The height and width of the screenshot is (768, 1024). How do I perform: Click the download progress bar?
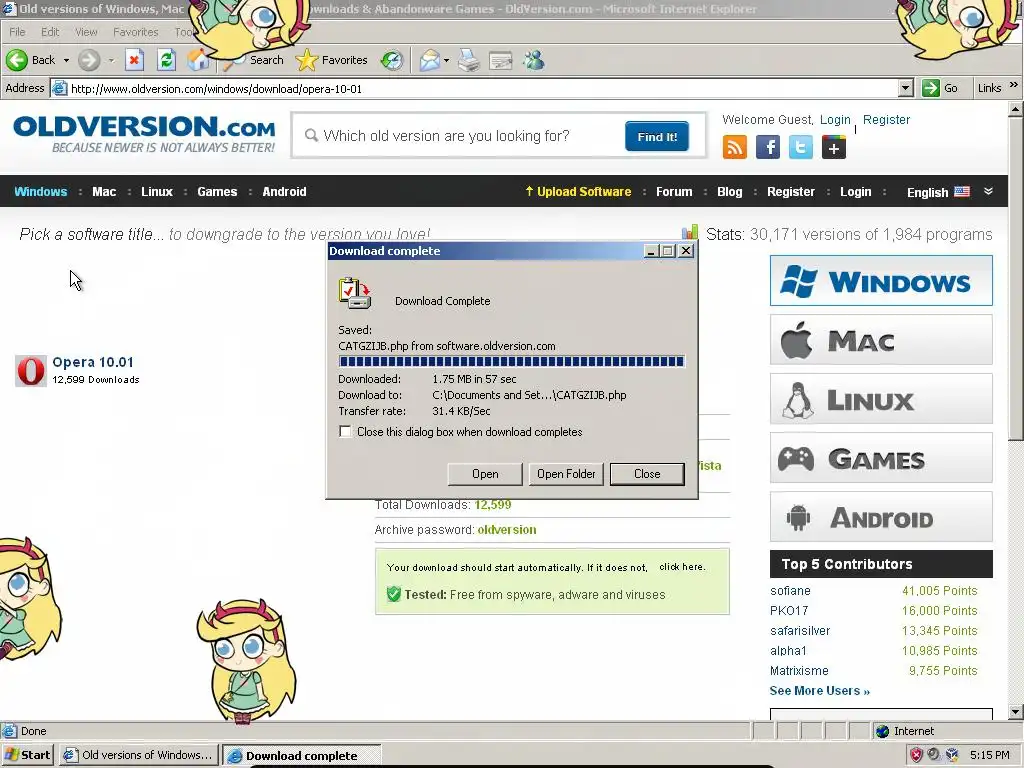pos(511,361)
